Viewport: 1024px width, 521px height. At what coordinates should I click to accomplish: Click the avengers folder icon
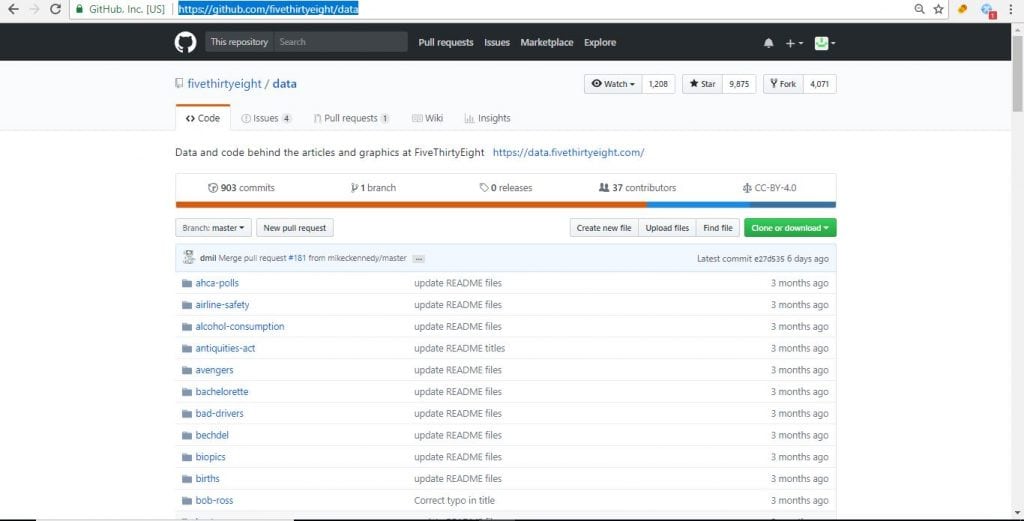pos(187,370)
